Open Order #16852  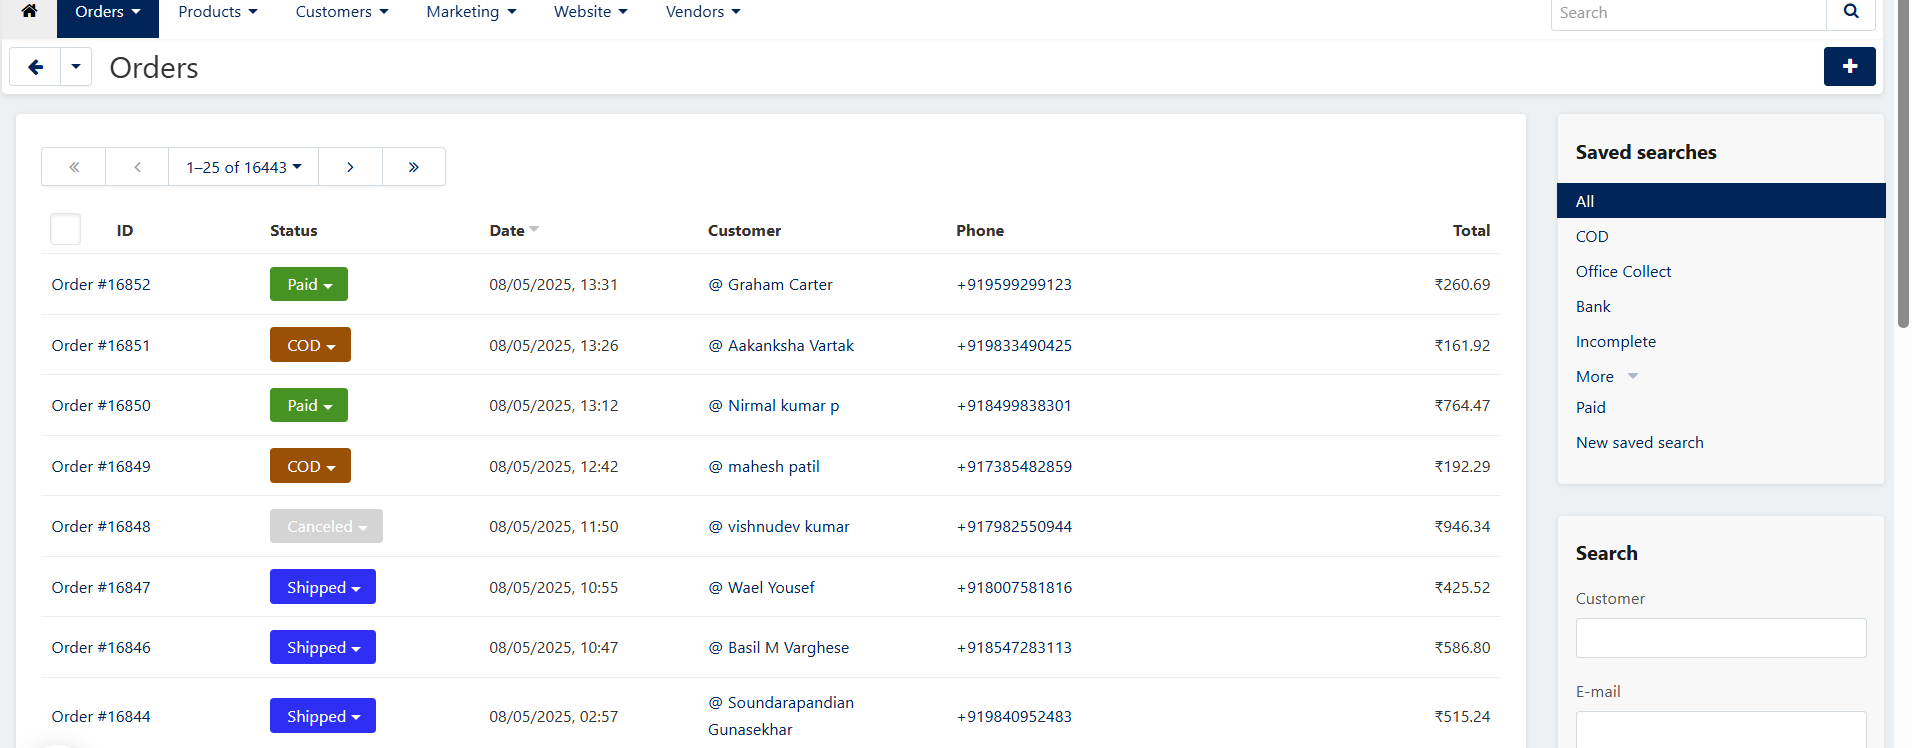101,284
